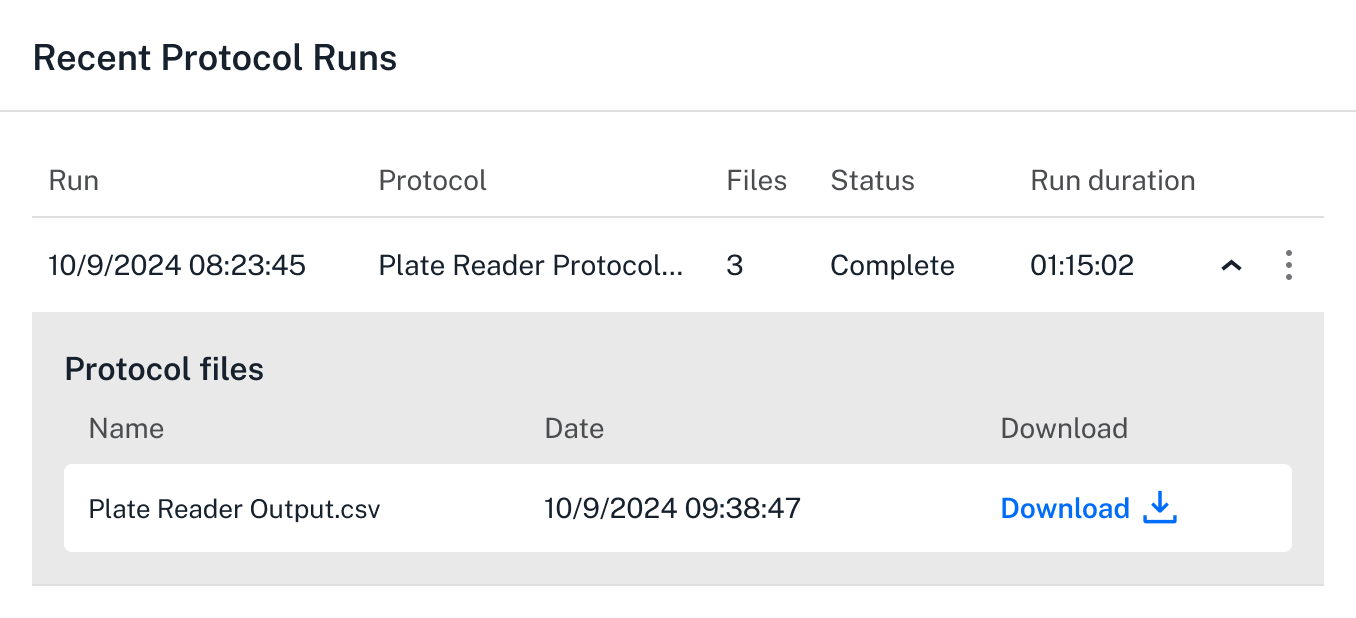
Task: Click the download icon next to Download
Action: pyautogui.click(x=1159, y=508)
